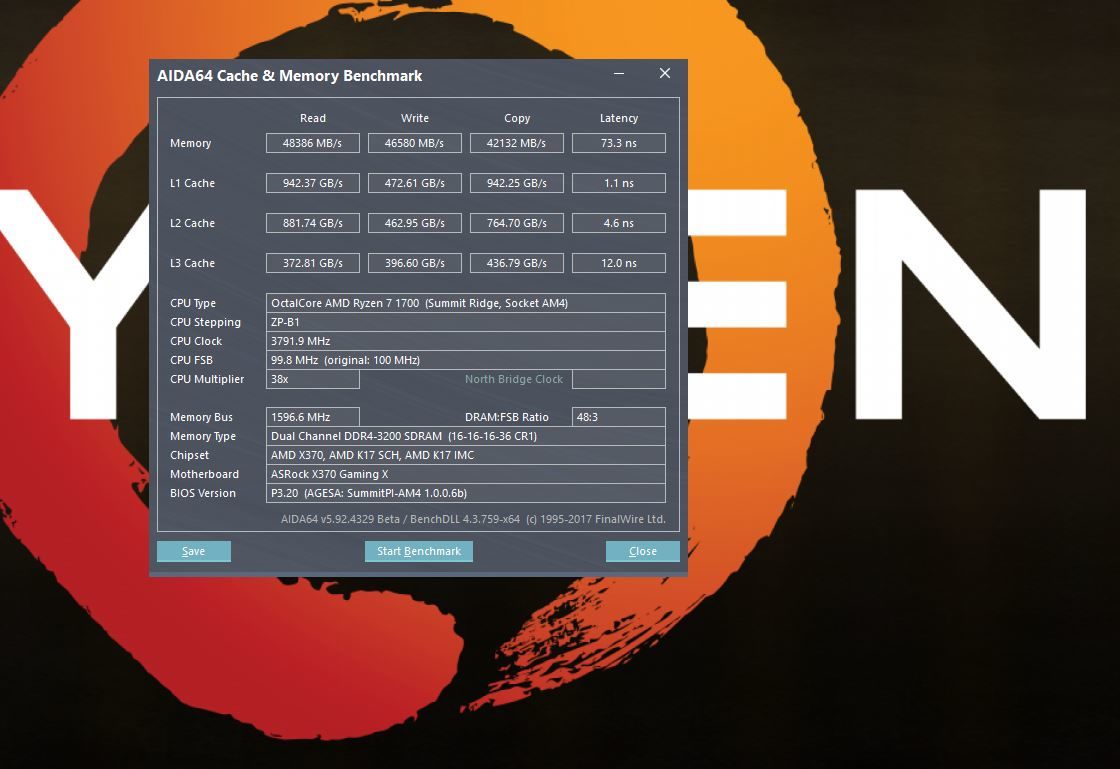
Task: Click Memory Bus value 1596.6 MHz
Action: point(313,417)
